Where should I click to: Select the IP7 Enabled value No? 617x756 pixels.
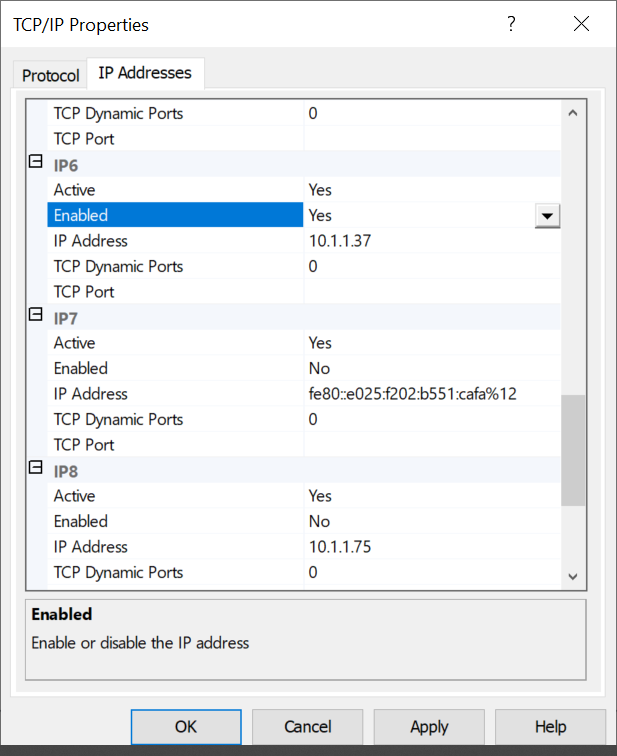click(x=320, y=369)
